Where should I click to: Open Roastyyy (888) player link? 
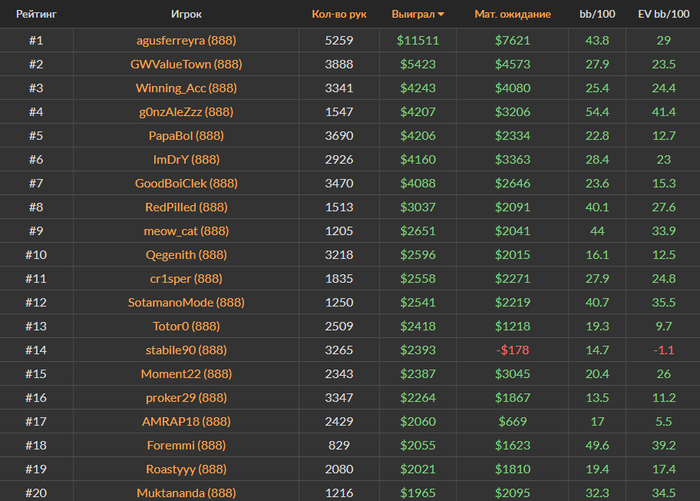186,469
